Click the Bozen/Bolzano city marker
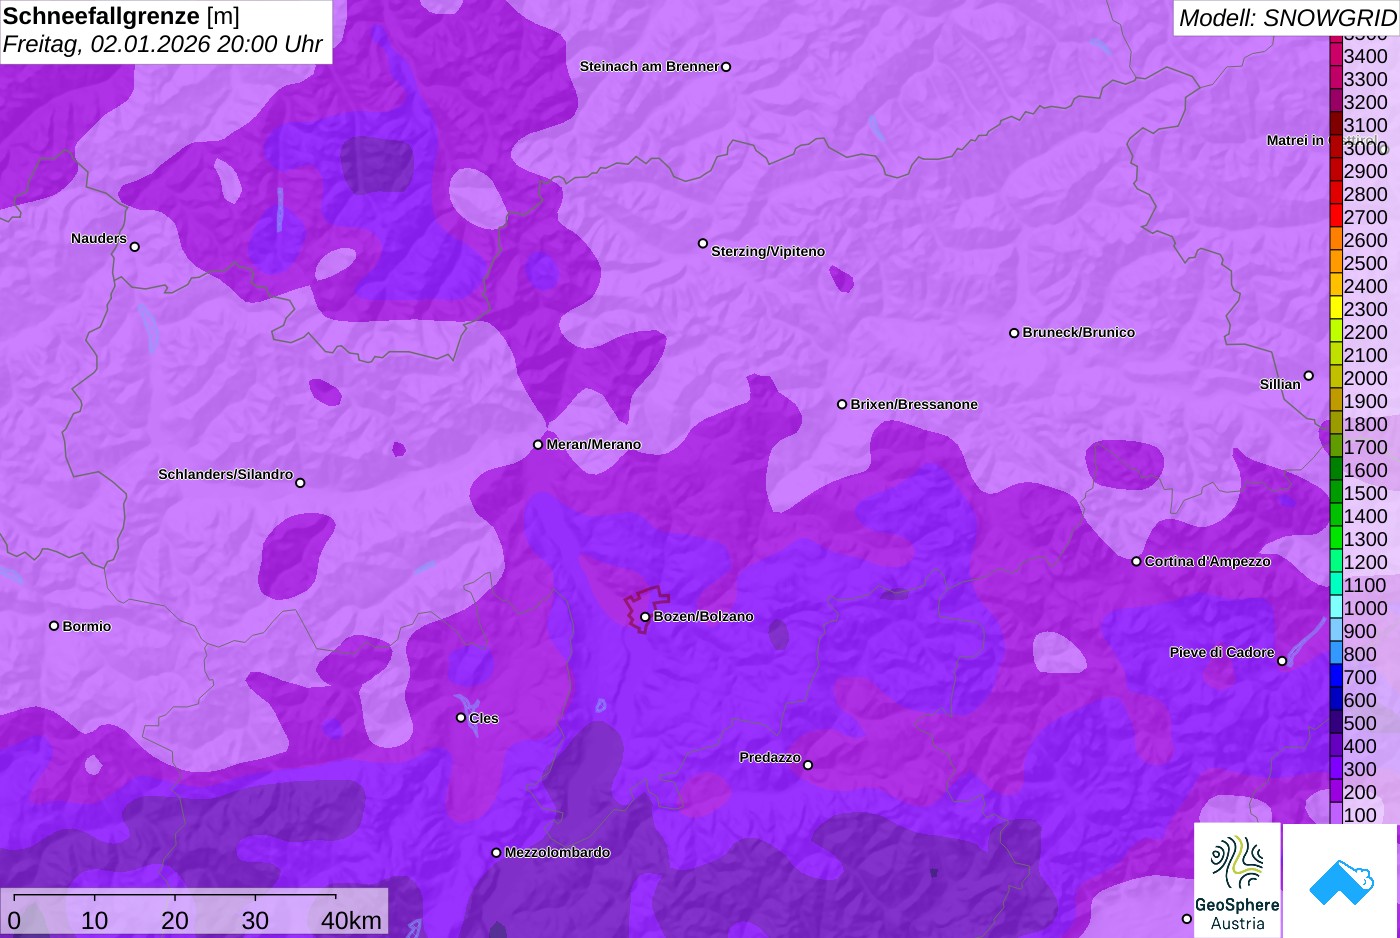The height and width of the screenshot is (938, 1400). [645, 617]
